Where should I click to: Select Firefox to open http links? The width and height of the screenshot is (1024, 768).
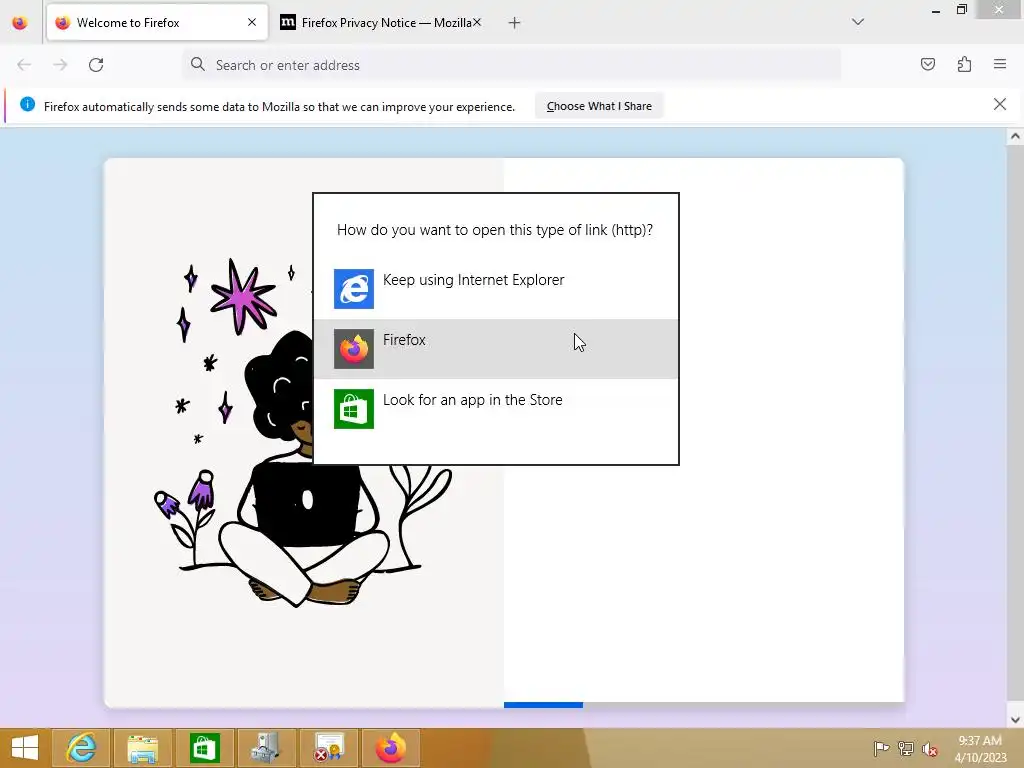pyautogui.click(x=496, y=349)
